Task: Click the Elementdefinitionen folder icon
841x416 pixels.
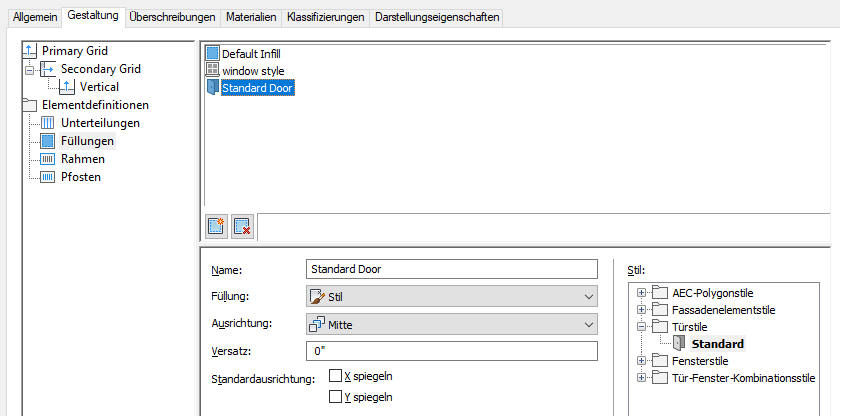Action: (x=29, y=105)
